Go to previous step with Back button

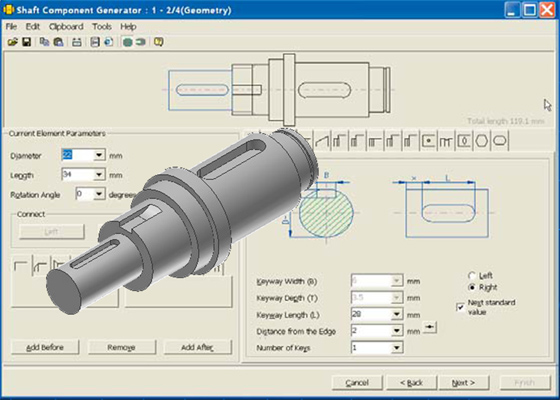click(411, 383)
